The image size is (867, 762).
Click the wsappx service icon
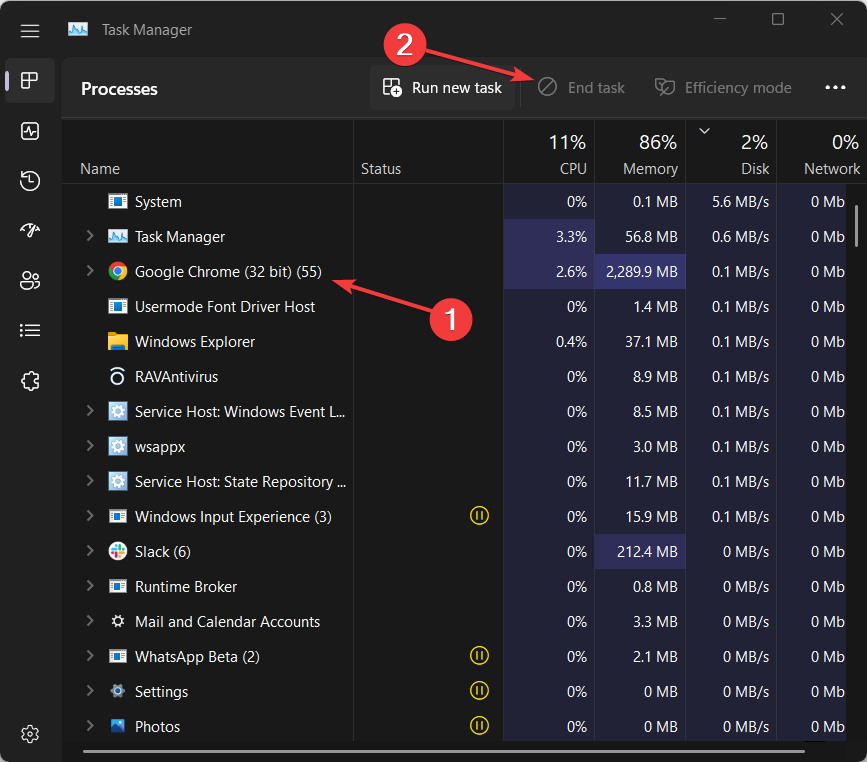click(117, 446)
